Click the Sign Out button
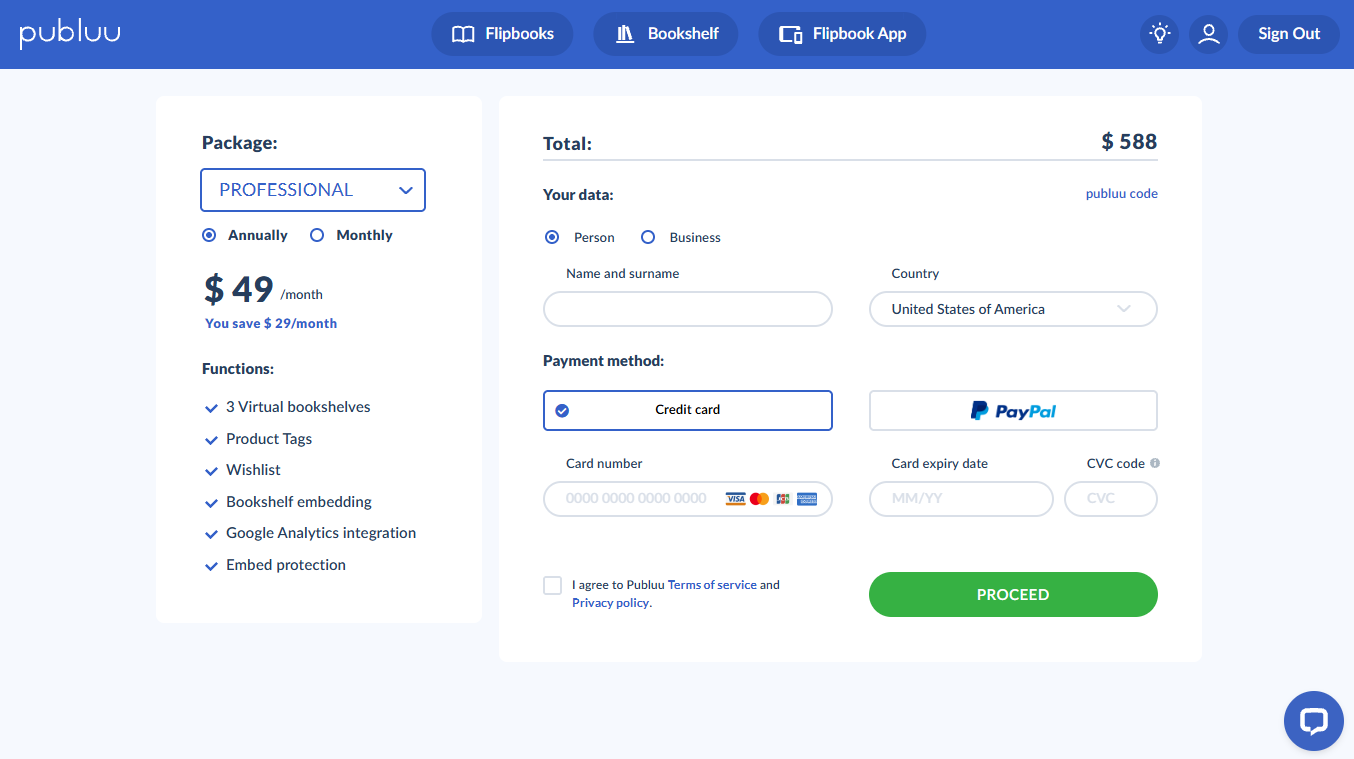Image resolution: width=1354 pixels, height=759 pixels. pos(1288,34)
